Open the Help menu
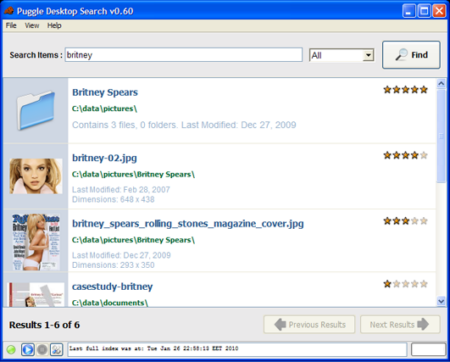Image resolution: width=450 pixels, height=362 pixels. click(x=54, y=26)
